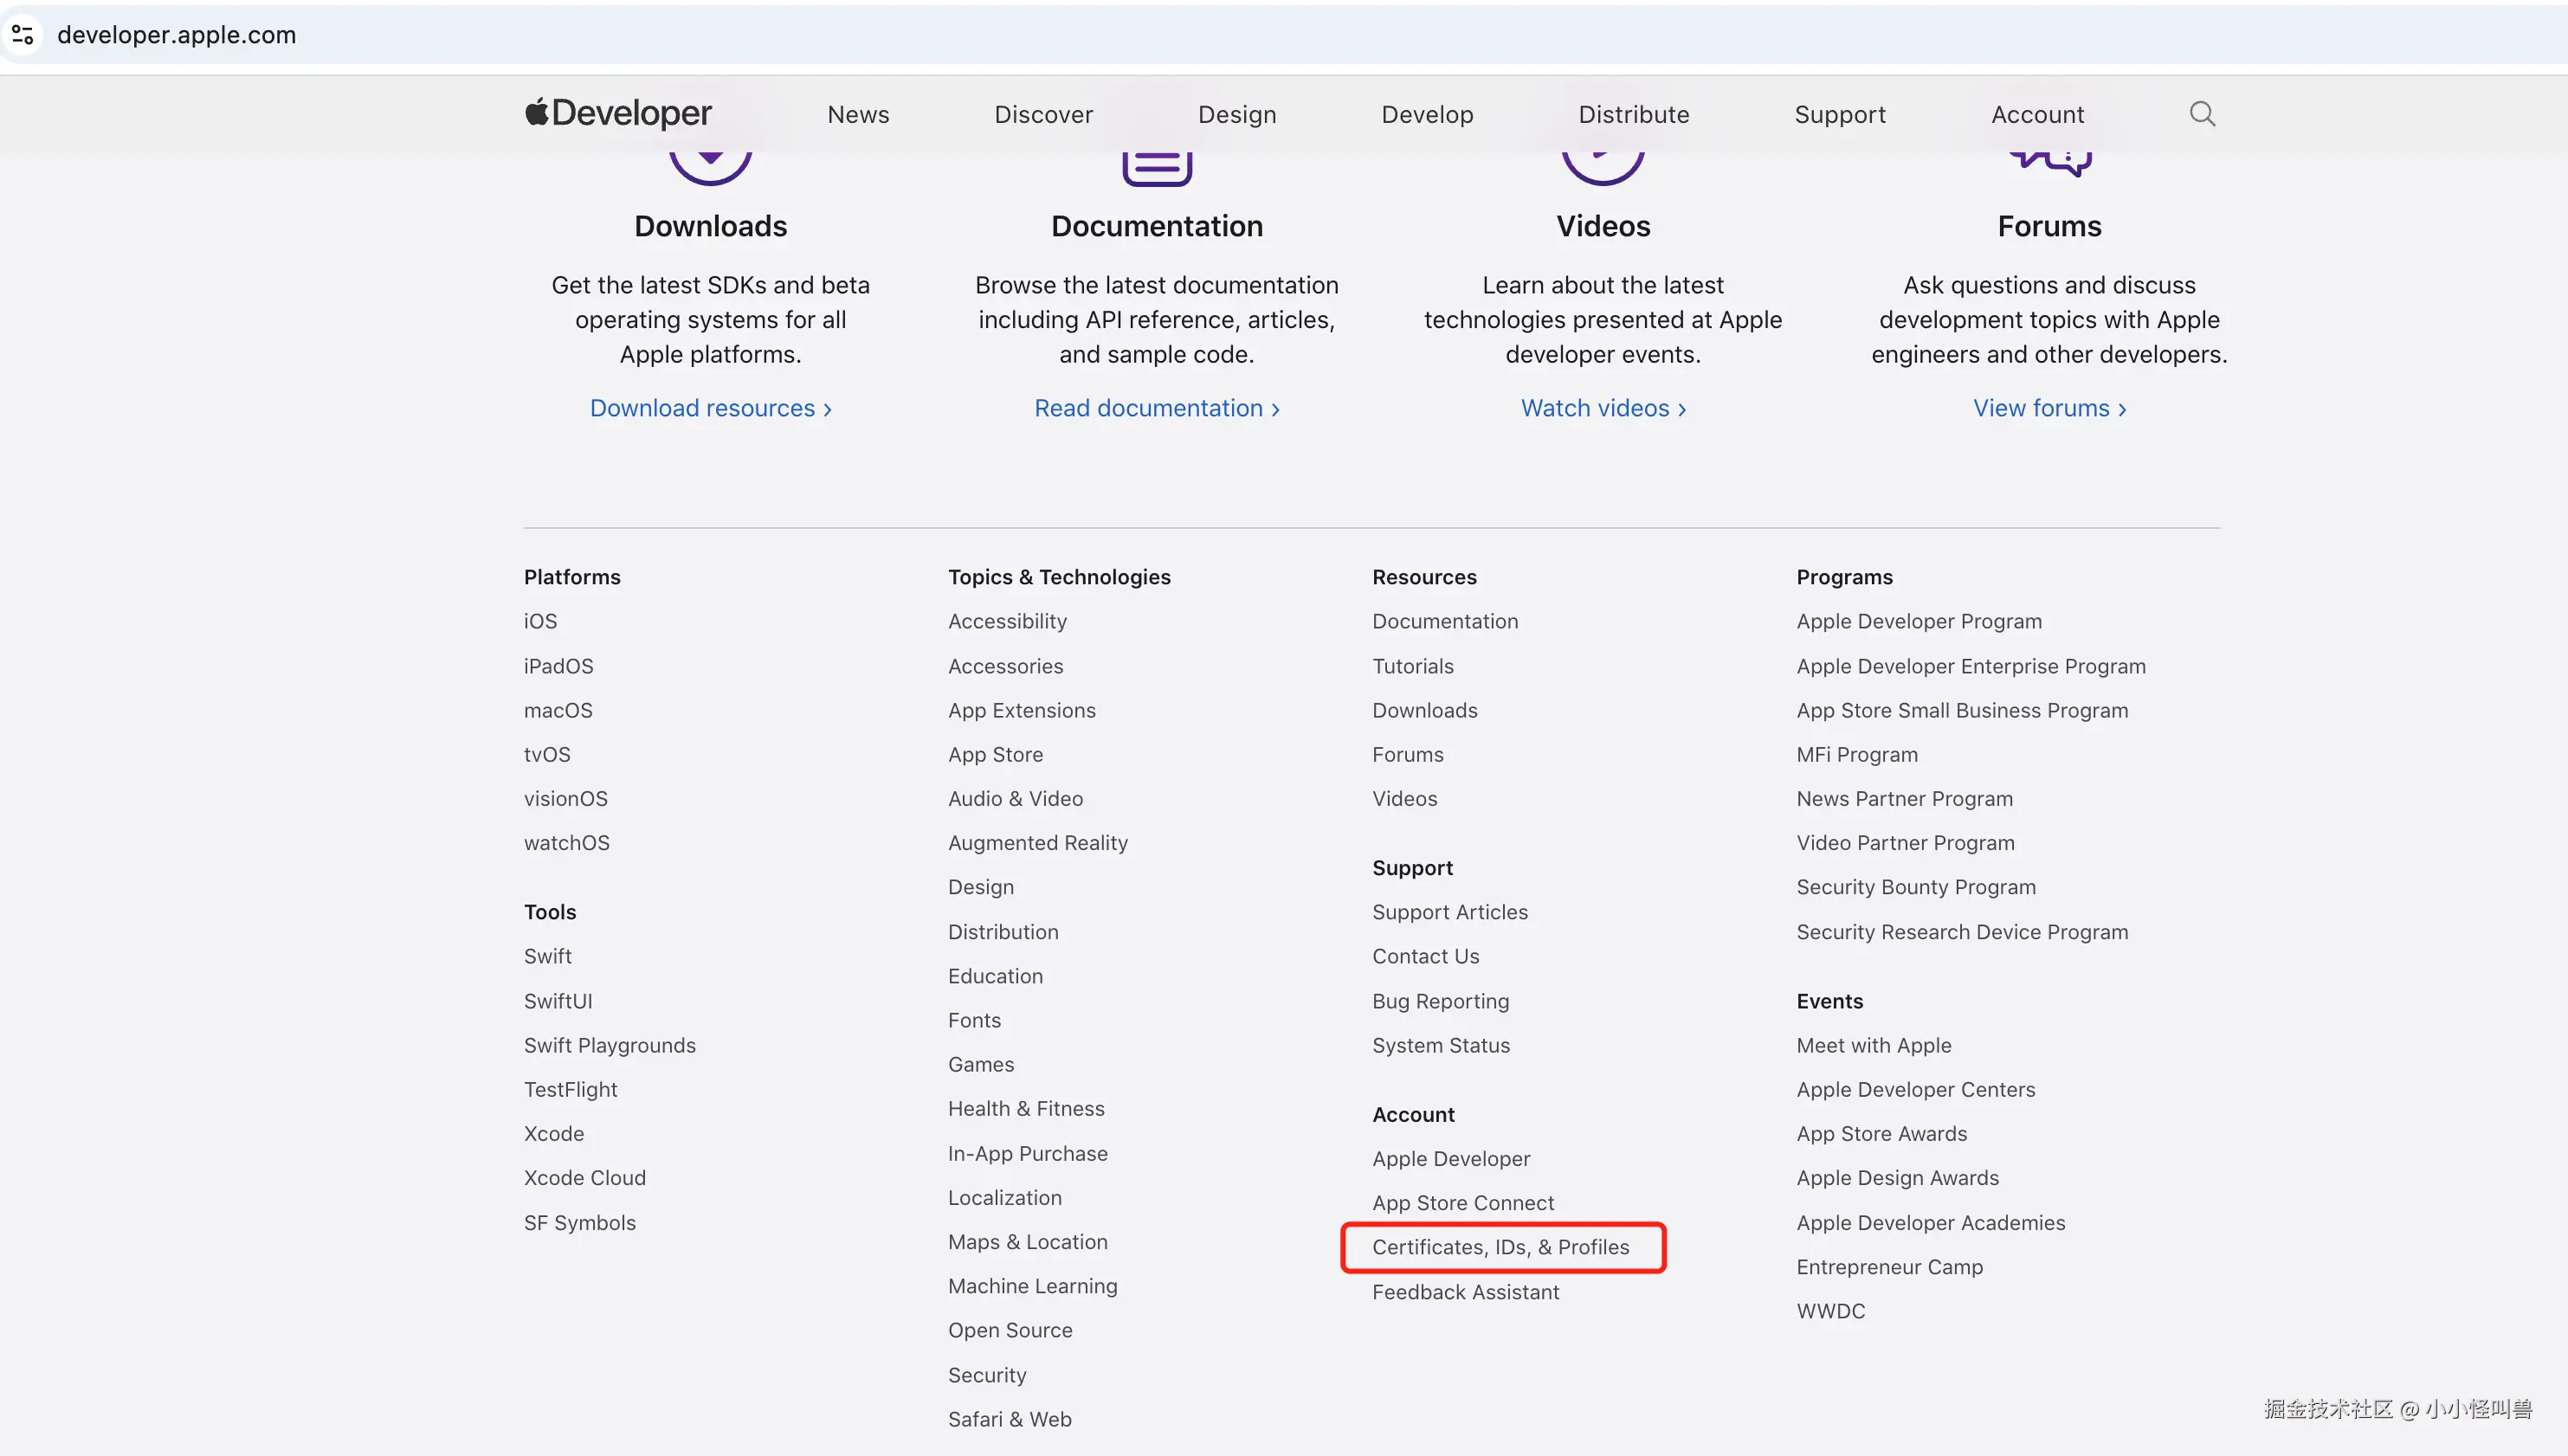This screenshot has width=2568, height=1456.
Task: Open the View forums link
Action: 2049,408
